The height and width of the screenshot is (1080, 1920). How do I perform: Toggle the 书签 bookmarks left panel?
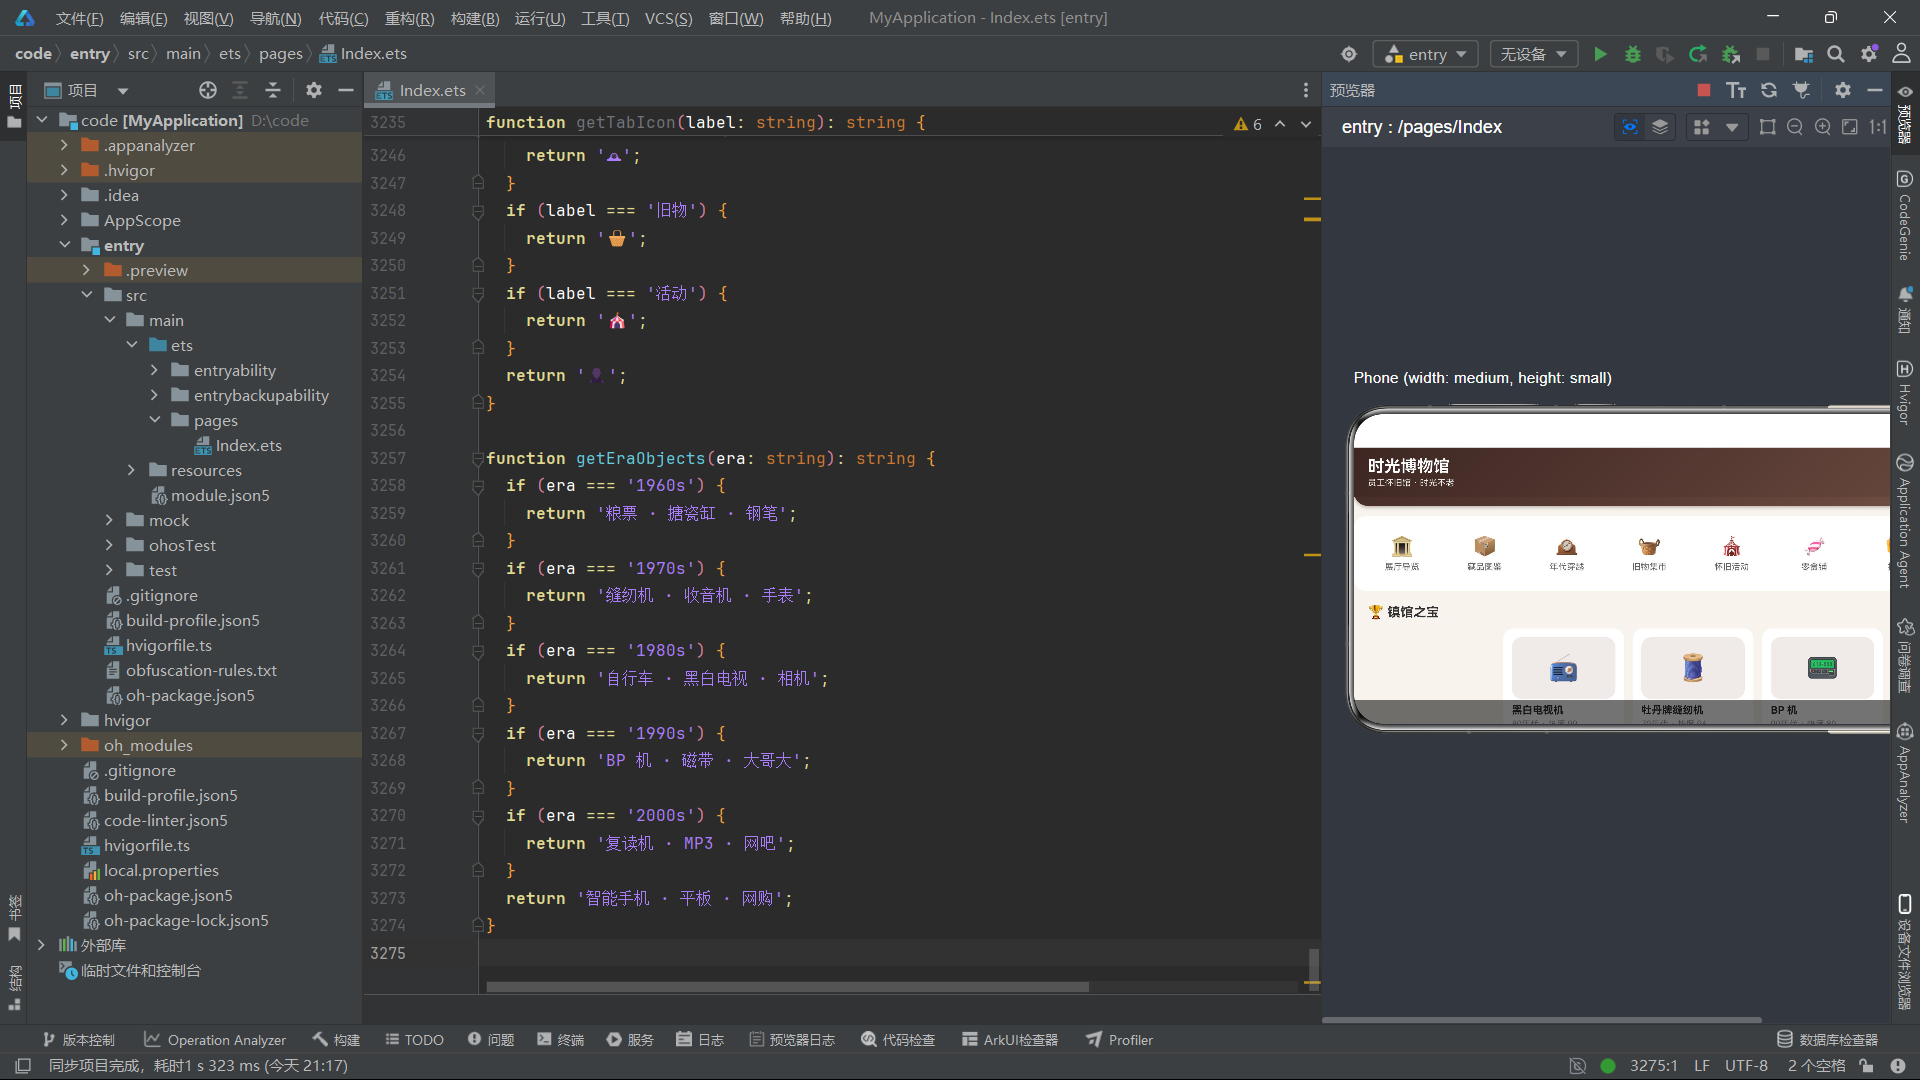click(14, 918)
